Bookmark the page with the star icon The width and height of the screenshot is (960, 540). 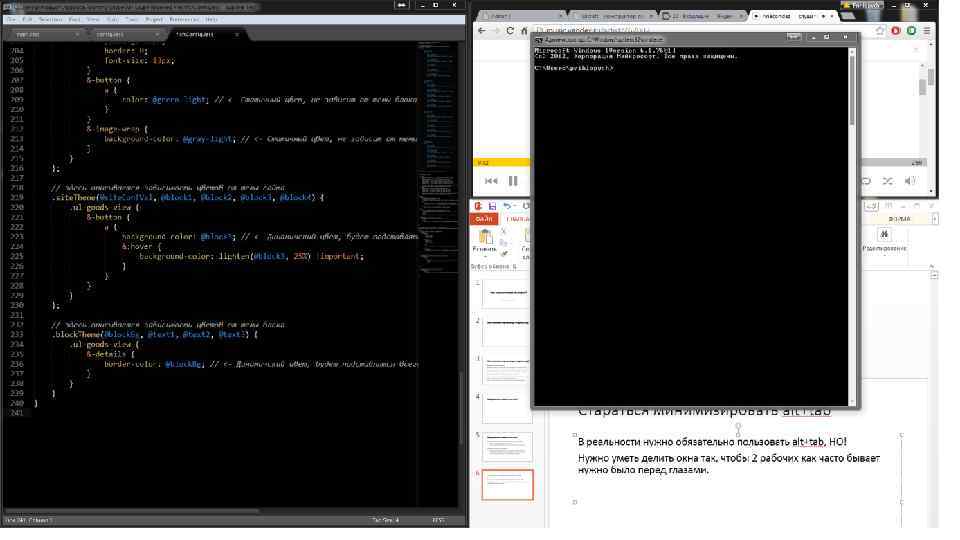880,30
